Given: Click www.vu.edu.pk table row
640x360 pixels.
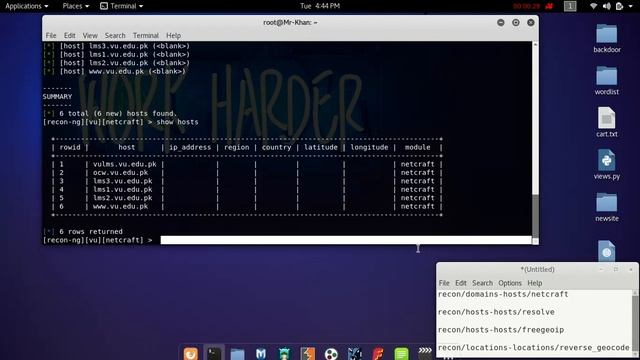Looking at the screenshot, I should coord(120,207).
